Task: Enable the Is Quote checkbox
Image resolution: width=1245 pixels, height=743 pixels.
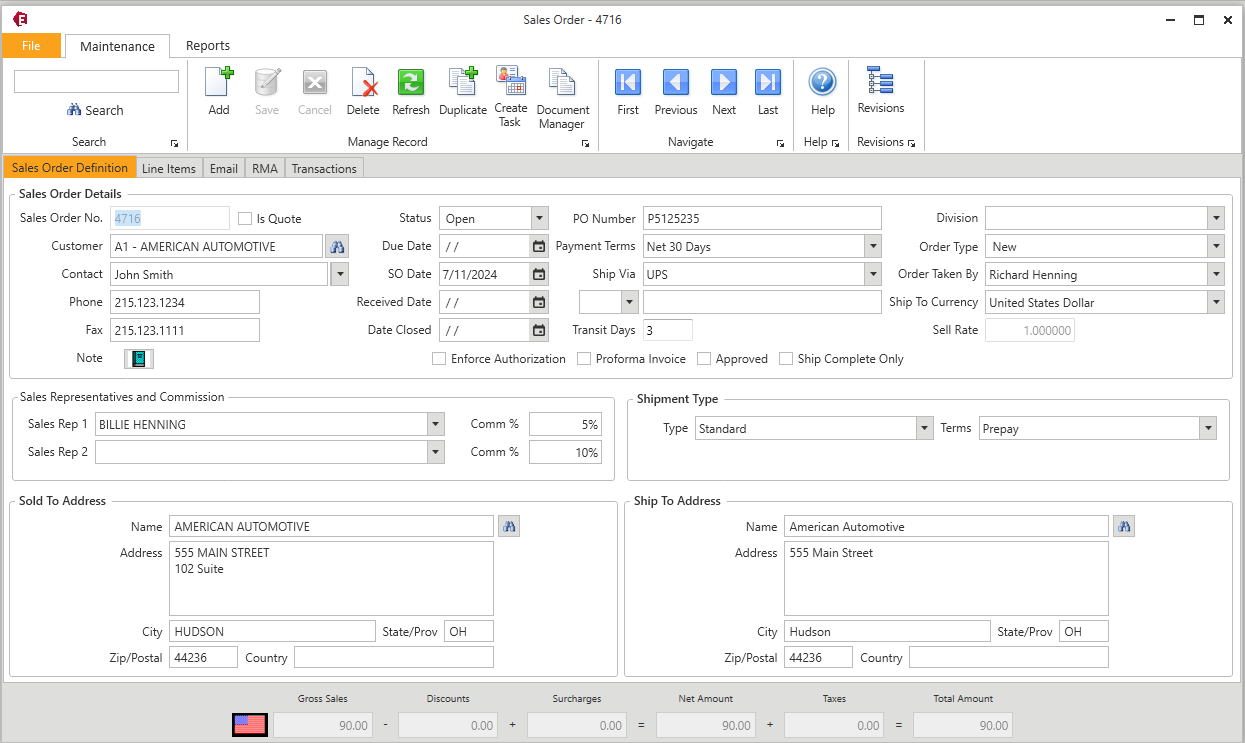Action: point(244,218)
